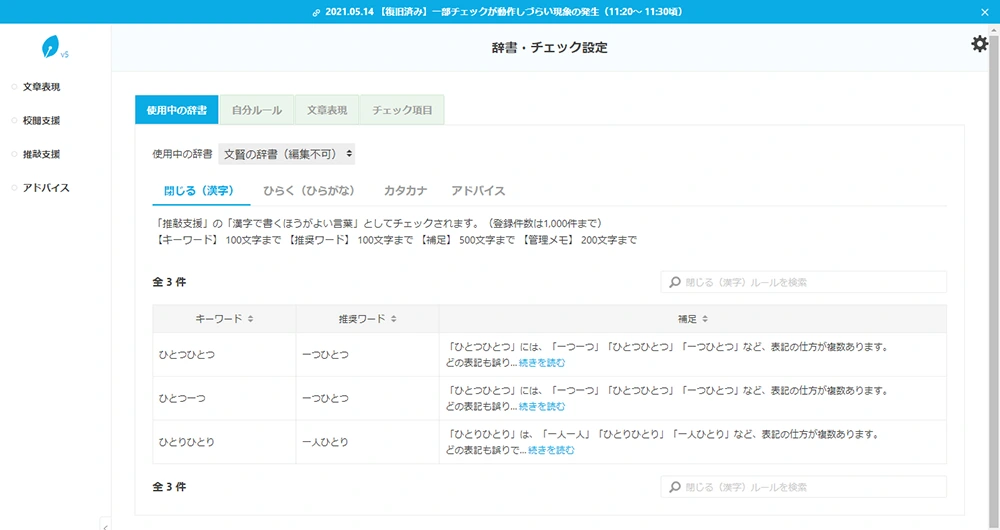Click 一つひとつ in the ひとつ一つ row
Viewport: 1000px width, 530px height.
coord(325,398)
